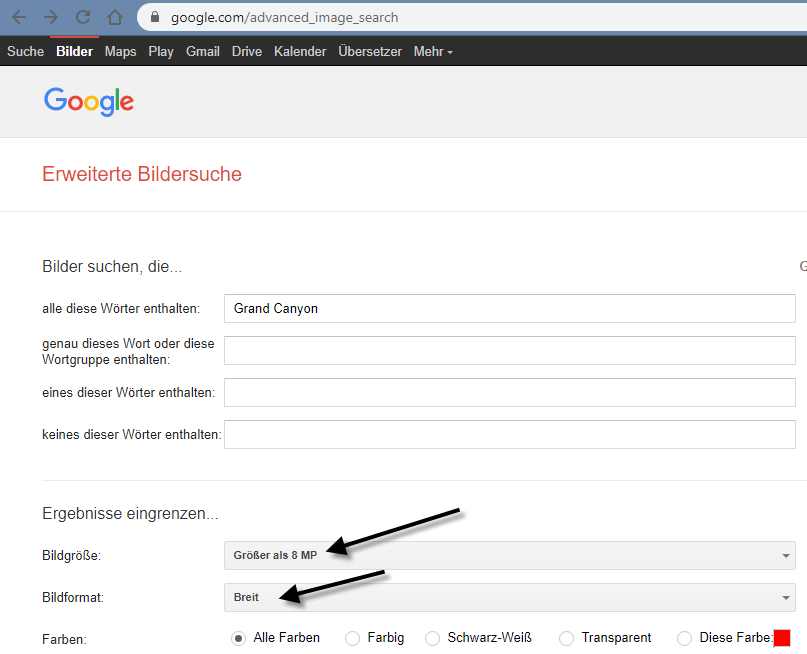Screen dimensions: 807x654
Task: Go forward with the browser forward arrow
Action: [x=51, y=17]
